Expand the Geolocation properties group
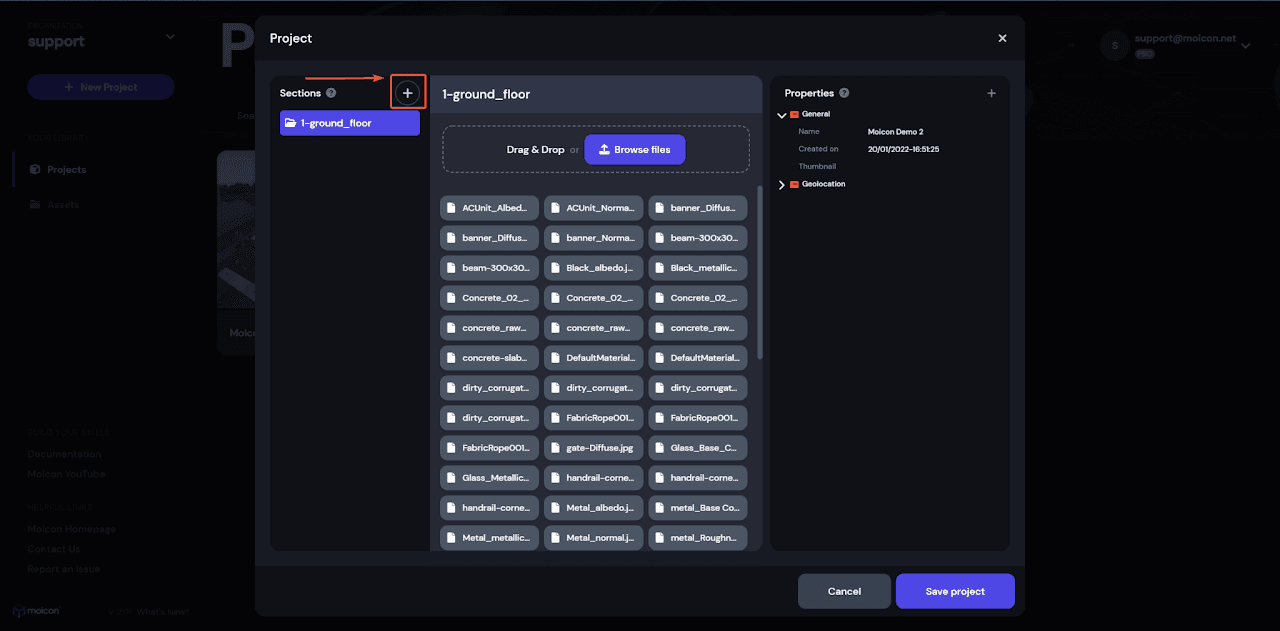 tap(782, 185)
